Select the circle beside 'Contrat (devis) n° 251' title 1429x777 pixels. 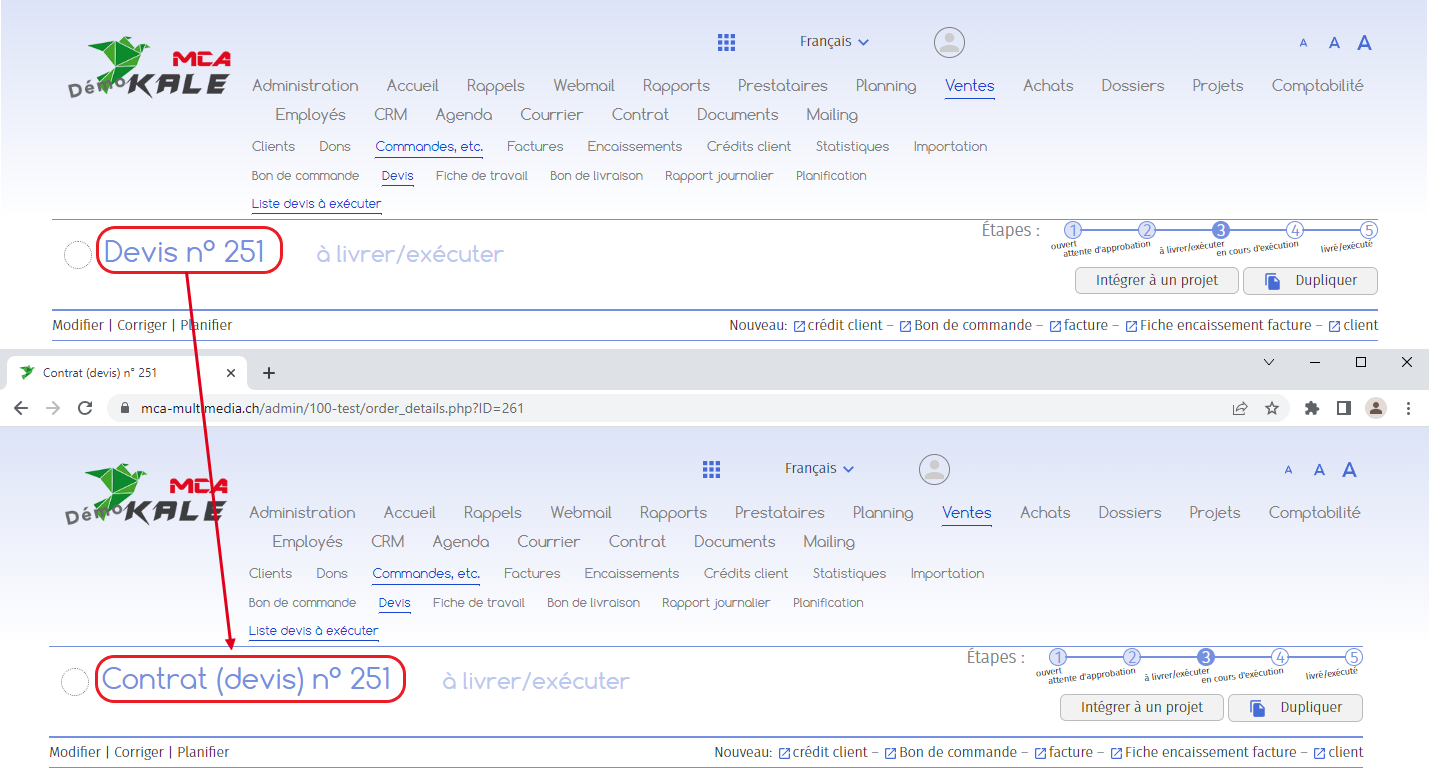(x=76, y=682)
